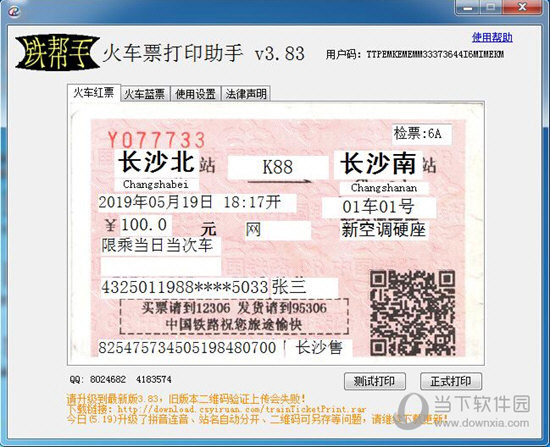The width and height of the screenshot is (550, 447).
Task: Edit the serial number field 82547573450519848 0700
Action: [x=189, y=348]
